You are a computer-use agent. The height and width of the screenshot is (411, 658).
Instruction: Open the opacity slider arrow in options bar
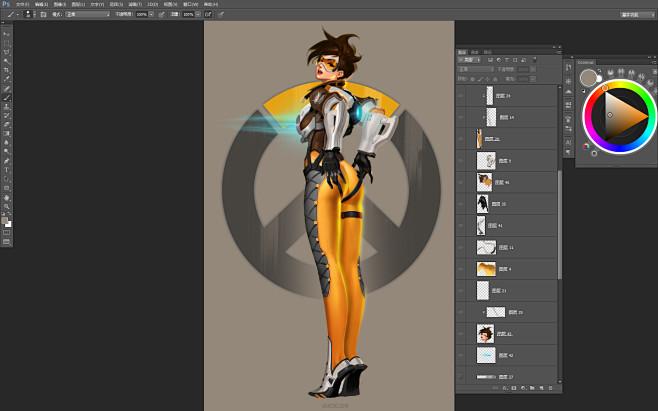tap(151, 14)
